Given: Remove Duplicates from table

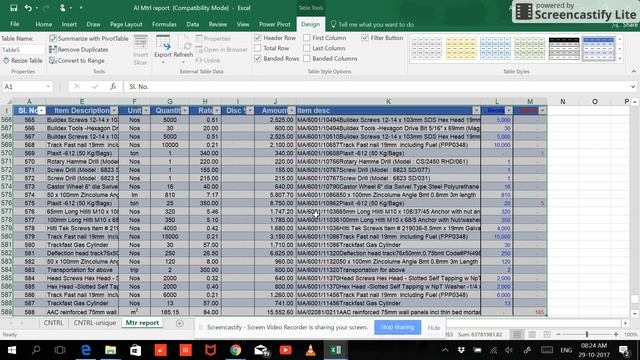Looking at the screenshot, I should pyautogui.click(x=79, y=49).
